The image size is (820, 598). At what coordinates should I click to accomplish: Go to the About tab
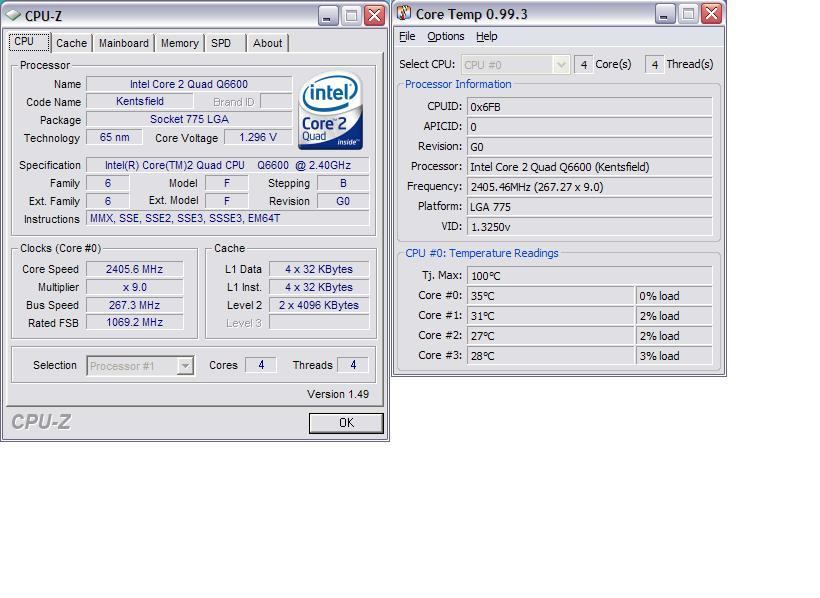[267, 43]
